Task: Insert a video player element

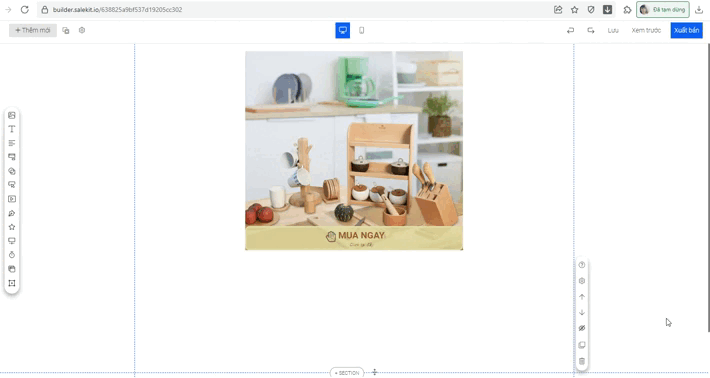Action: point(12,199)
